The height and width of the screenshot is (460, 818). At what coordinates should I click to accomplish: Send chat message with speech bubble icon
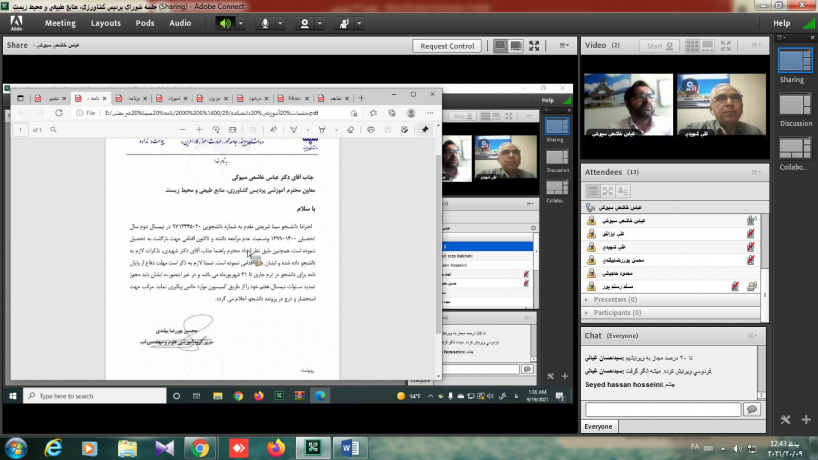(x=752, y=409)
